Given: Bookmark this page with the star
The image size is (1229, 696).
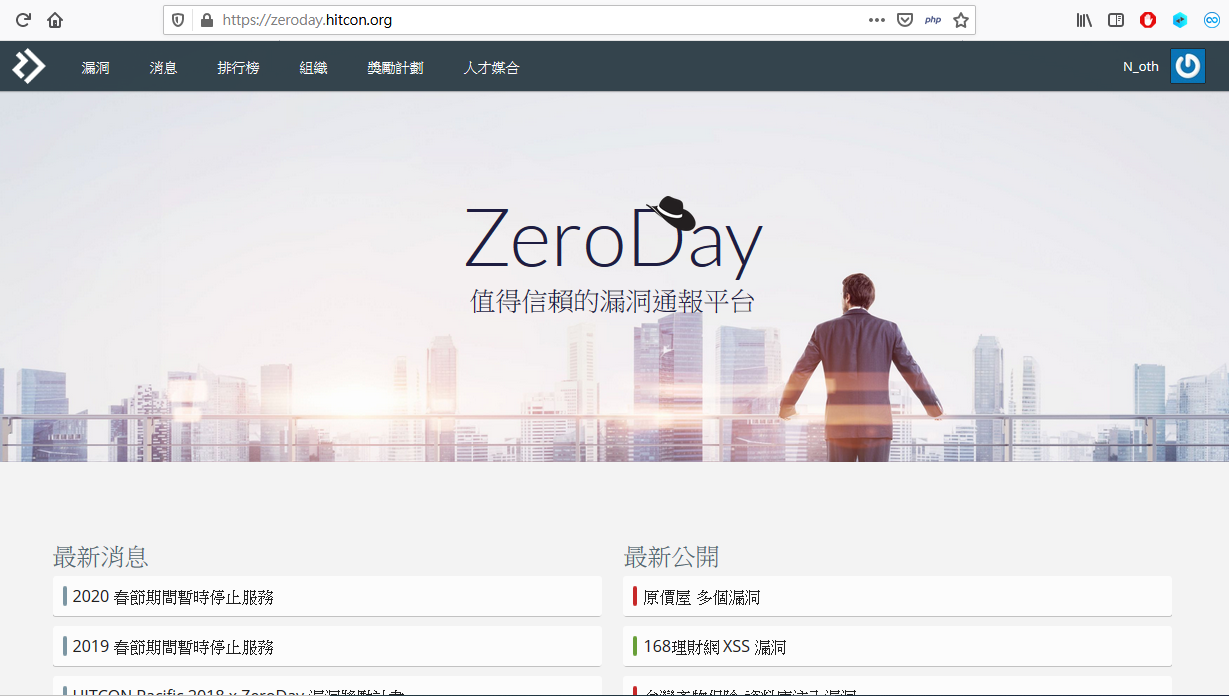Looking at the screenshot, I should click(x=961, y=20).
